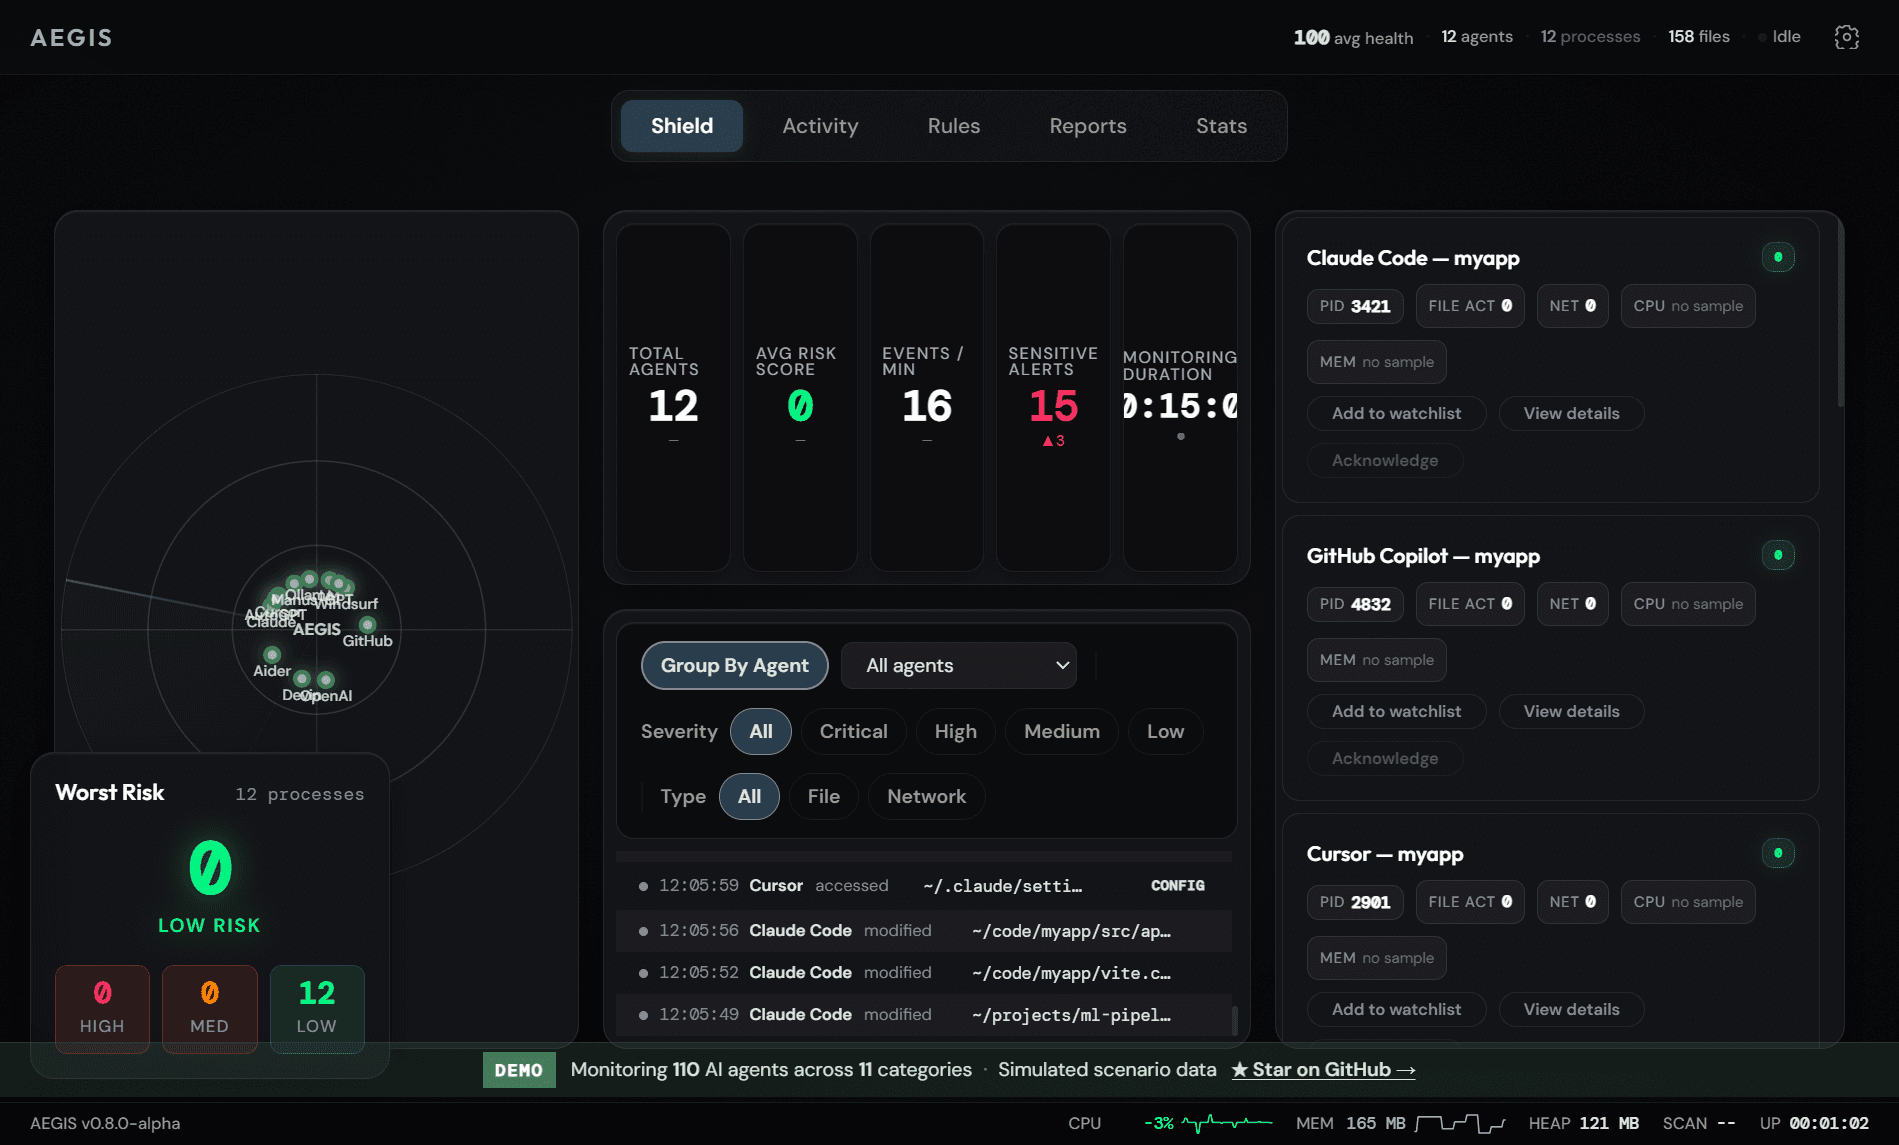The image size is (1899, 1145).
Task: Click the Total Agents stat card
Action: 673,398
